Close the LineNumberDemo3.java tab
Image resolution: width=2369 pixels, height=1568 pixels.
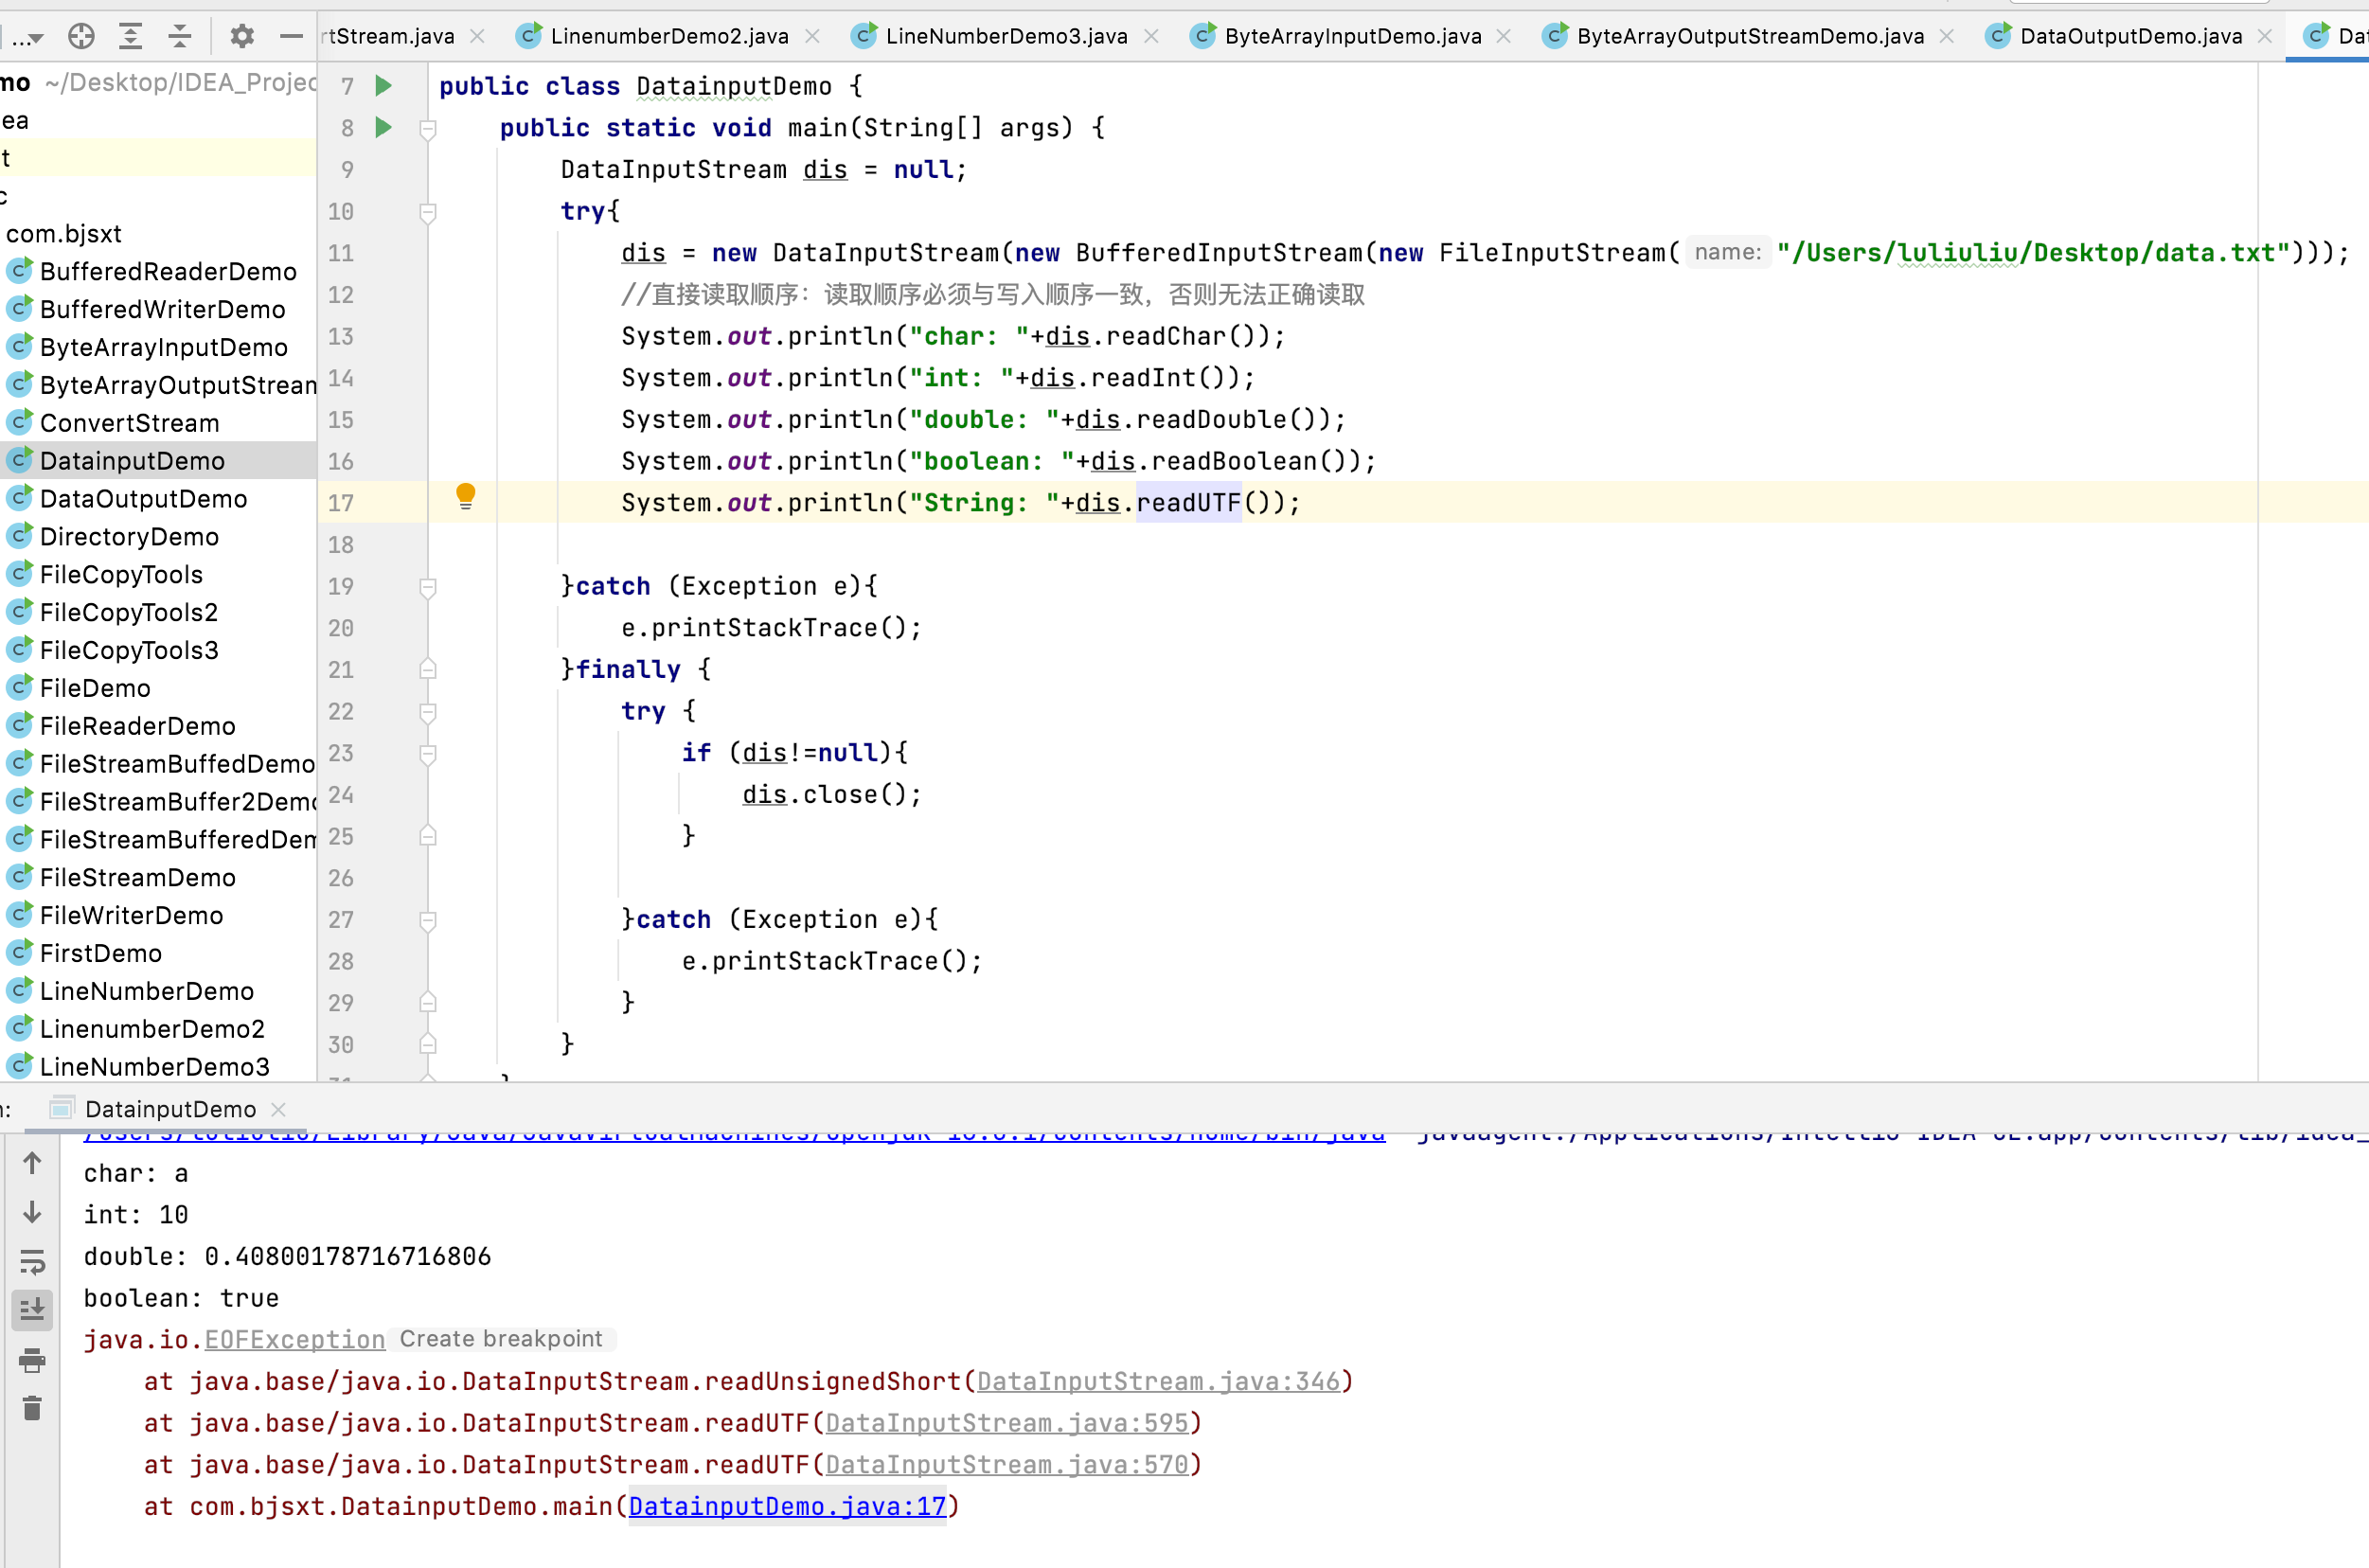pos(1151,37)
